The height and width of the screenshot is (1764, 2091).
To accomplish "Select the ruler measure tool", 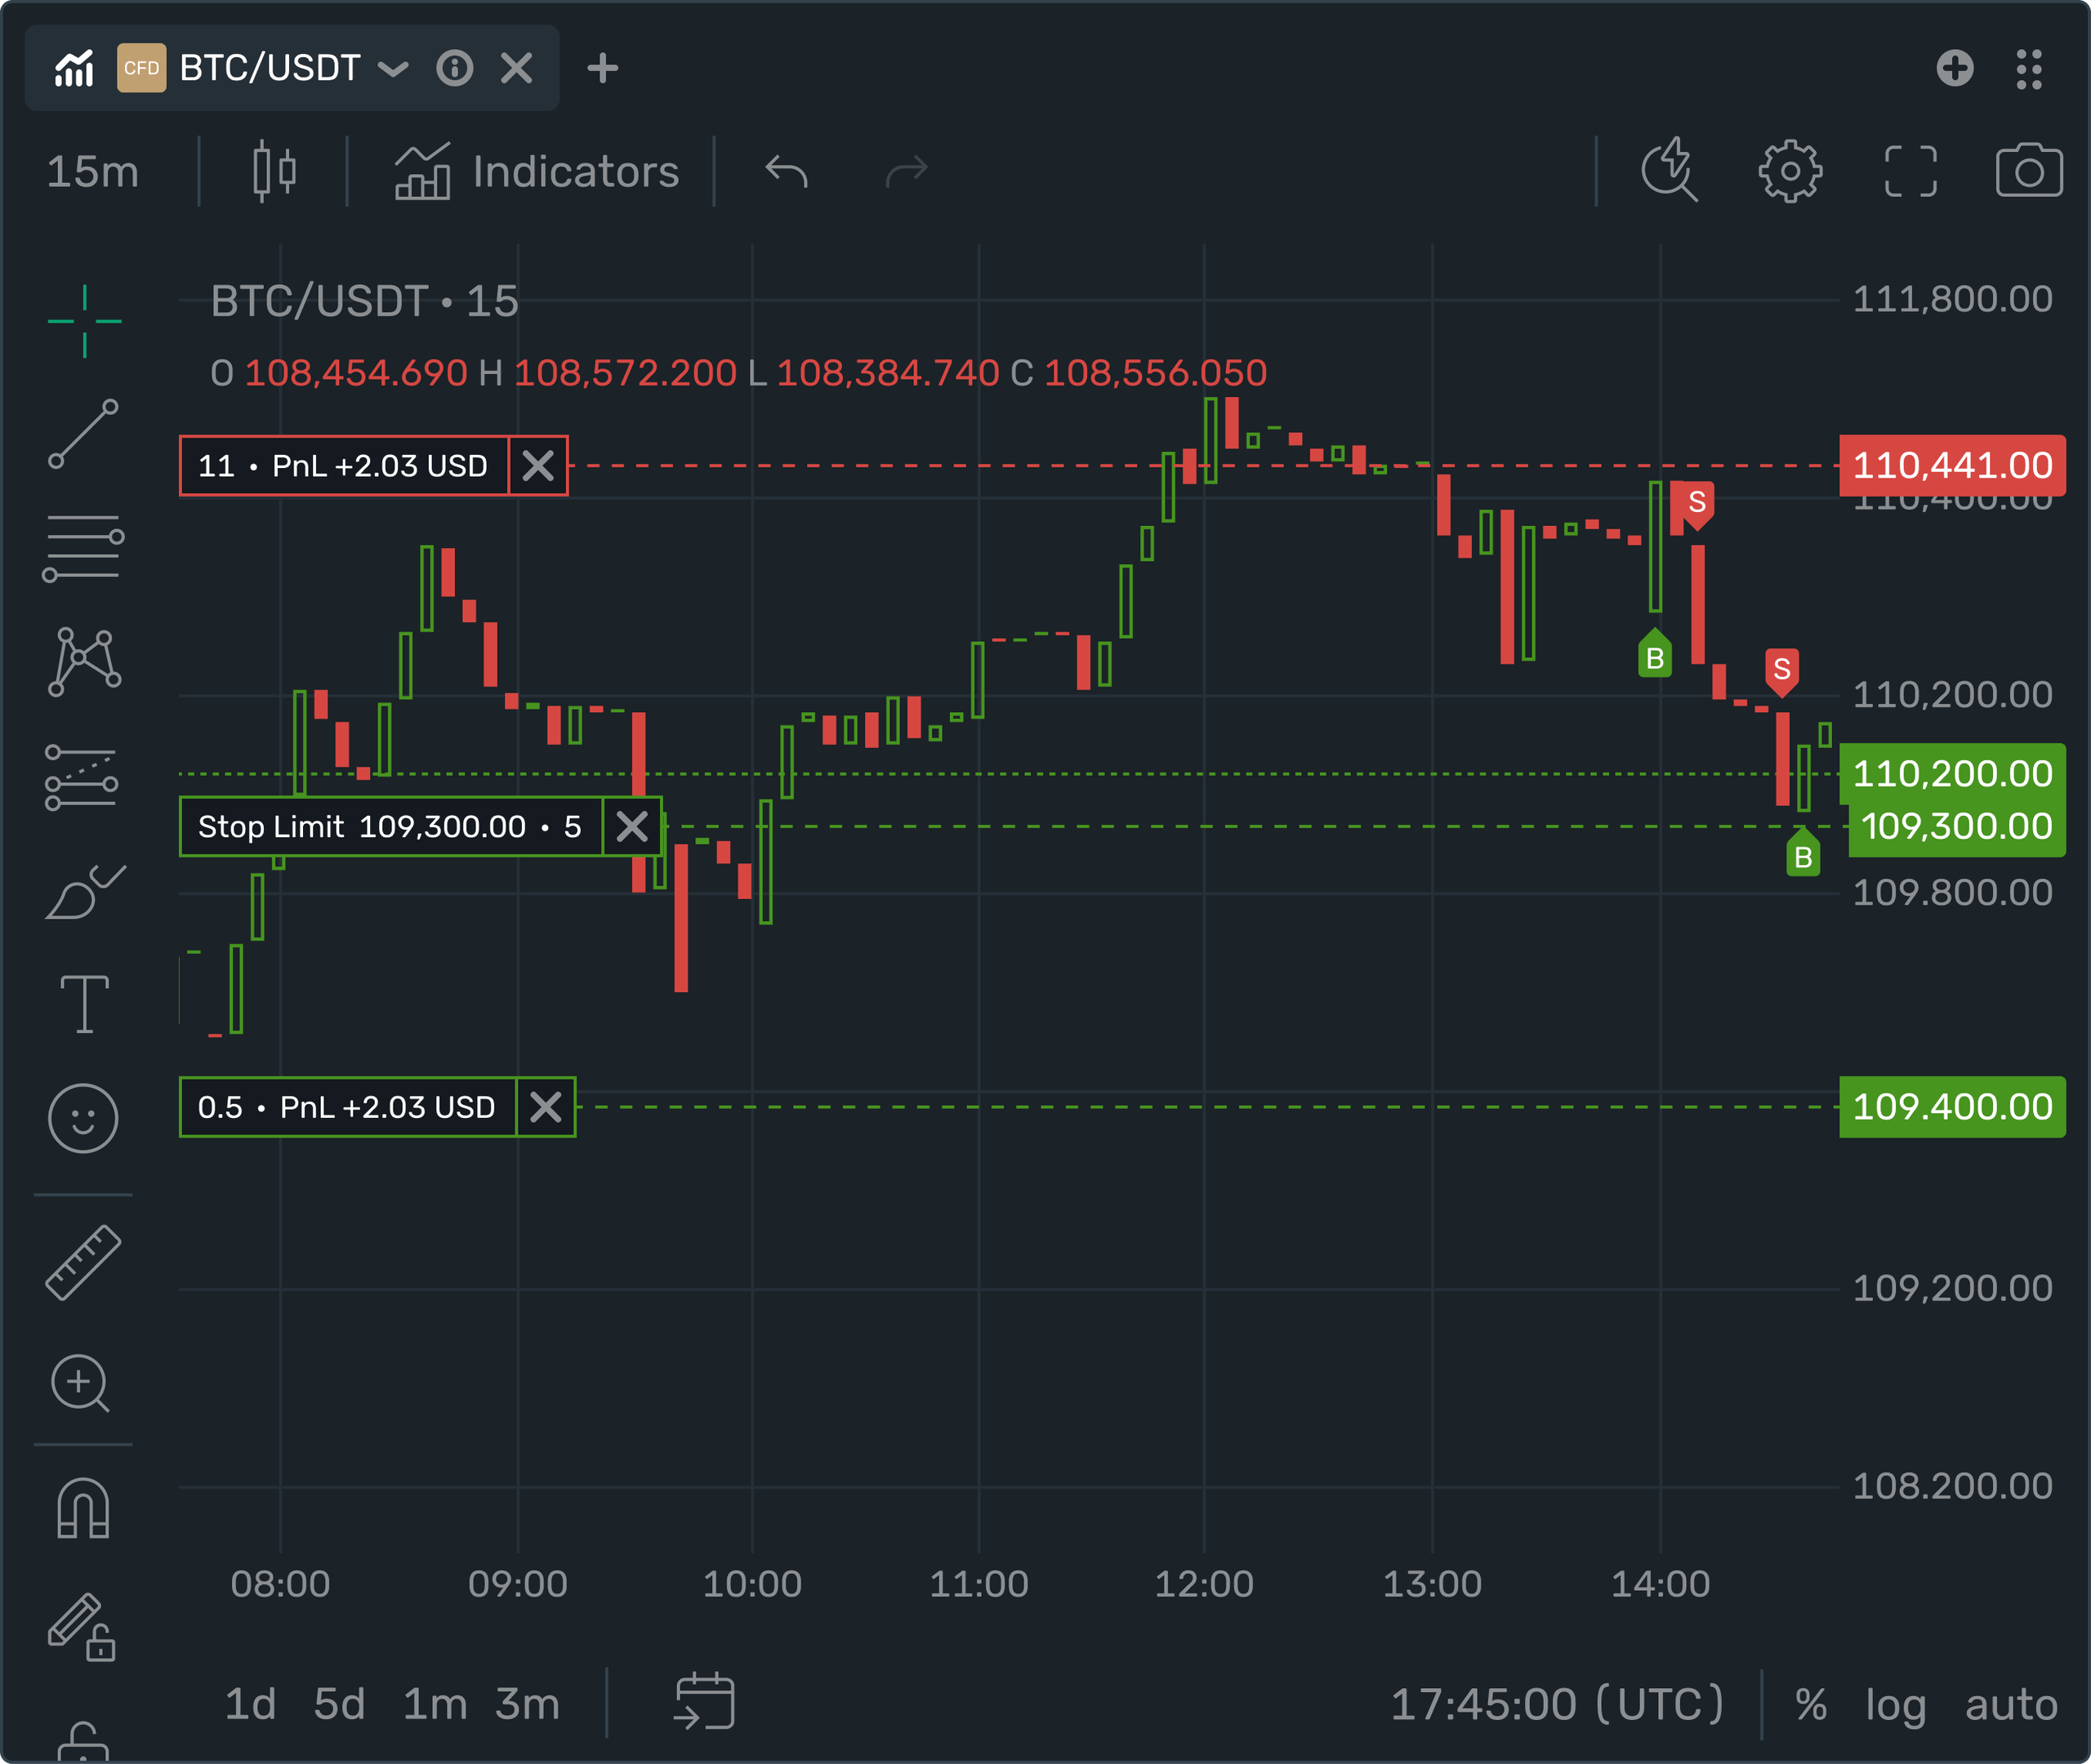I will point(83,1262).
